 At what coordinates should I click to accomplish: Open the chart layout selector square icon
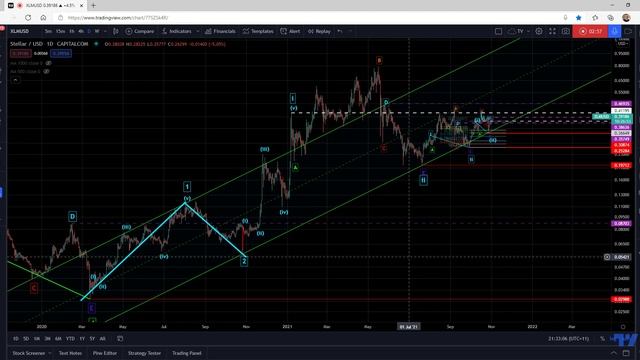[498, 31]
